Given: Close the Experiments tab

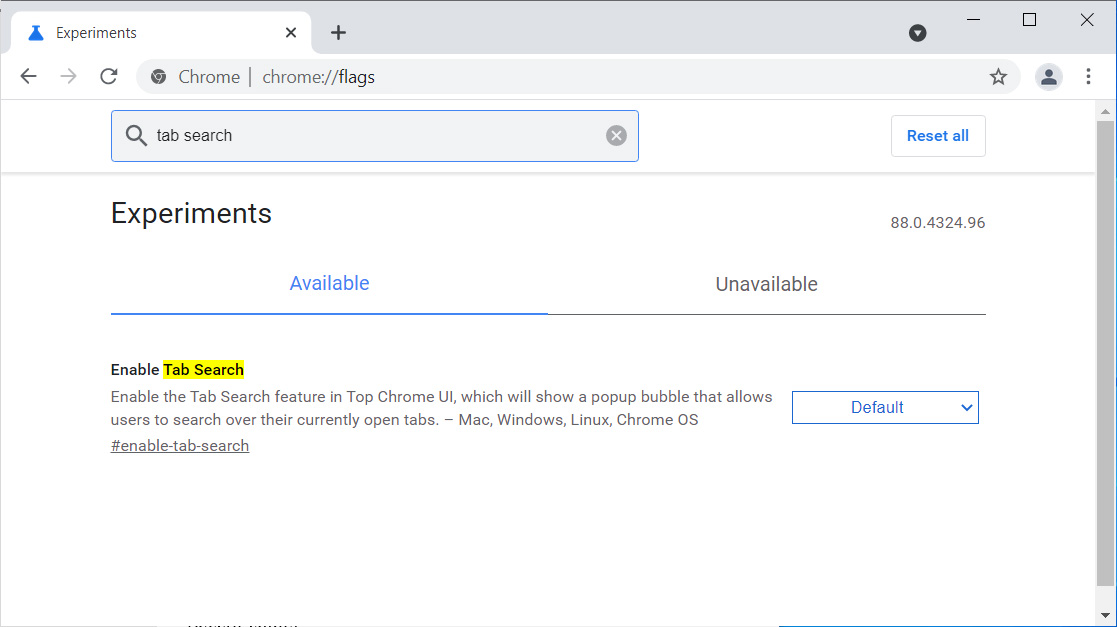Looking at the screenshot, I should pyautogui.click(x=291, y=33).
